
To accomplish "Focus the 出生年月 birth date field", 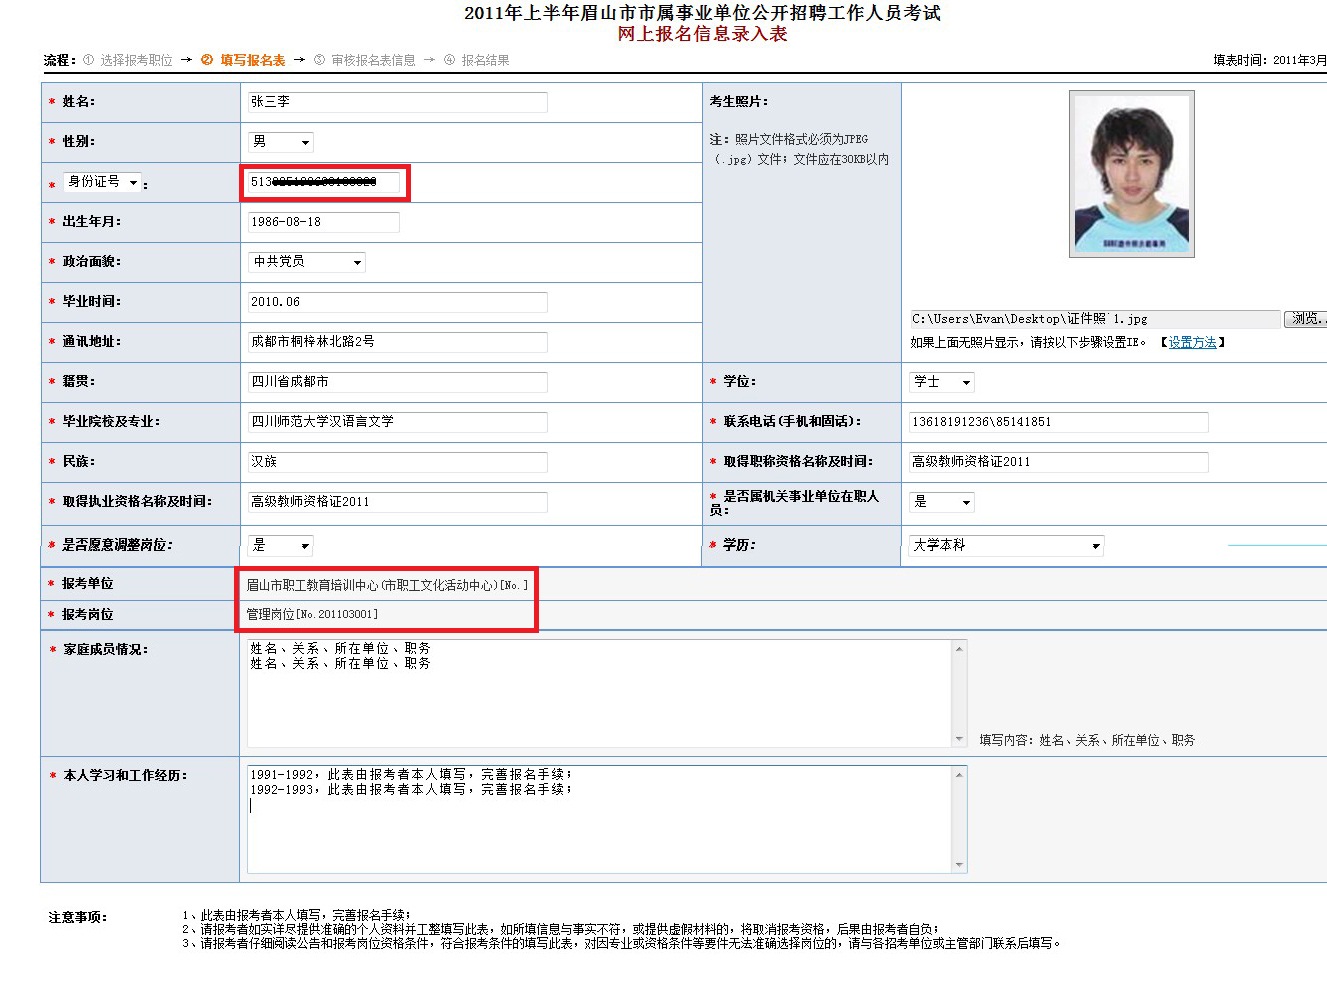I will point(323,222).
